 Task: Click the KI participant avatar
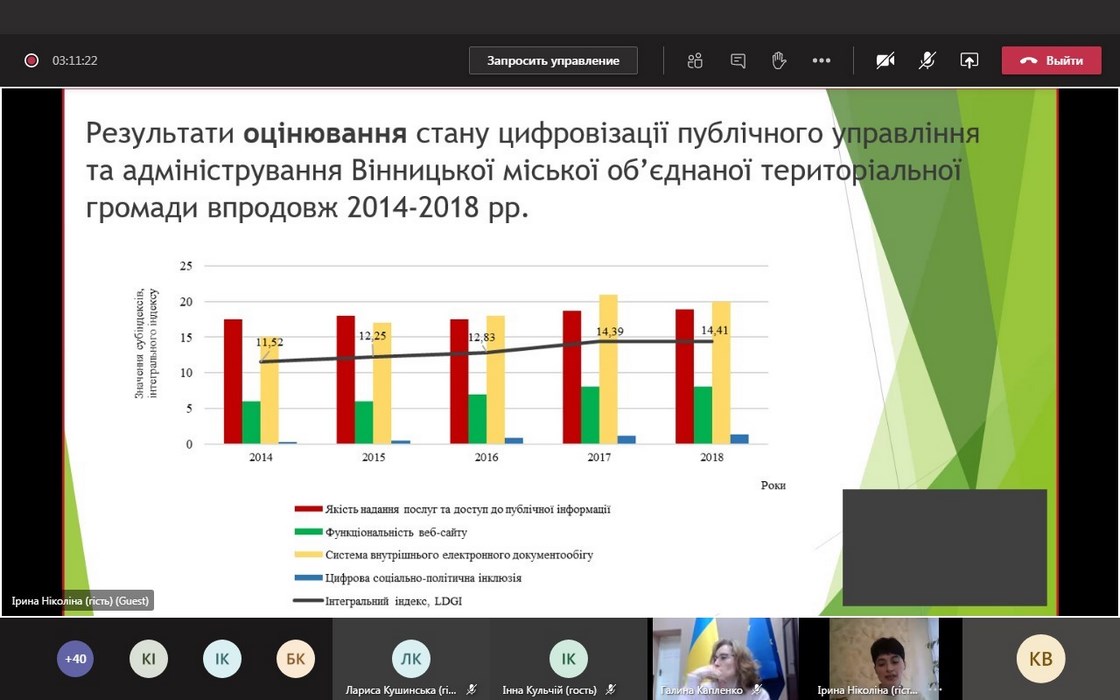[148, 659]
